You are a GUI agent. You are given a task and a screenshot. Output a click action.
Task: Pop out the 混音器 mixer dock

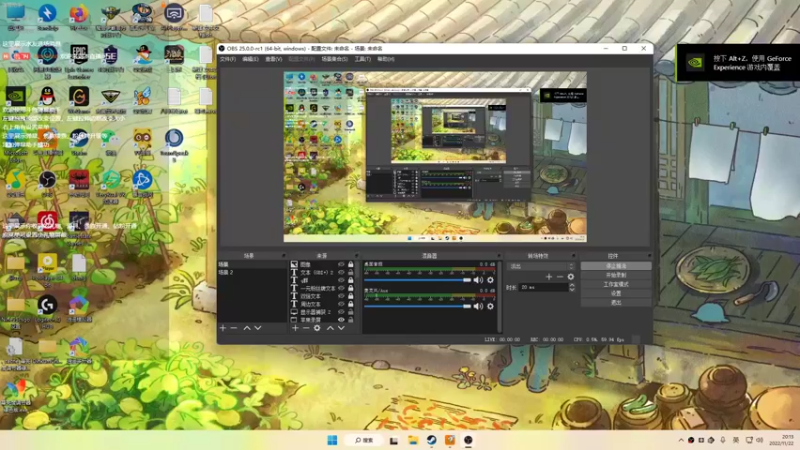click(x=498, y=256)
